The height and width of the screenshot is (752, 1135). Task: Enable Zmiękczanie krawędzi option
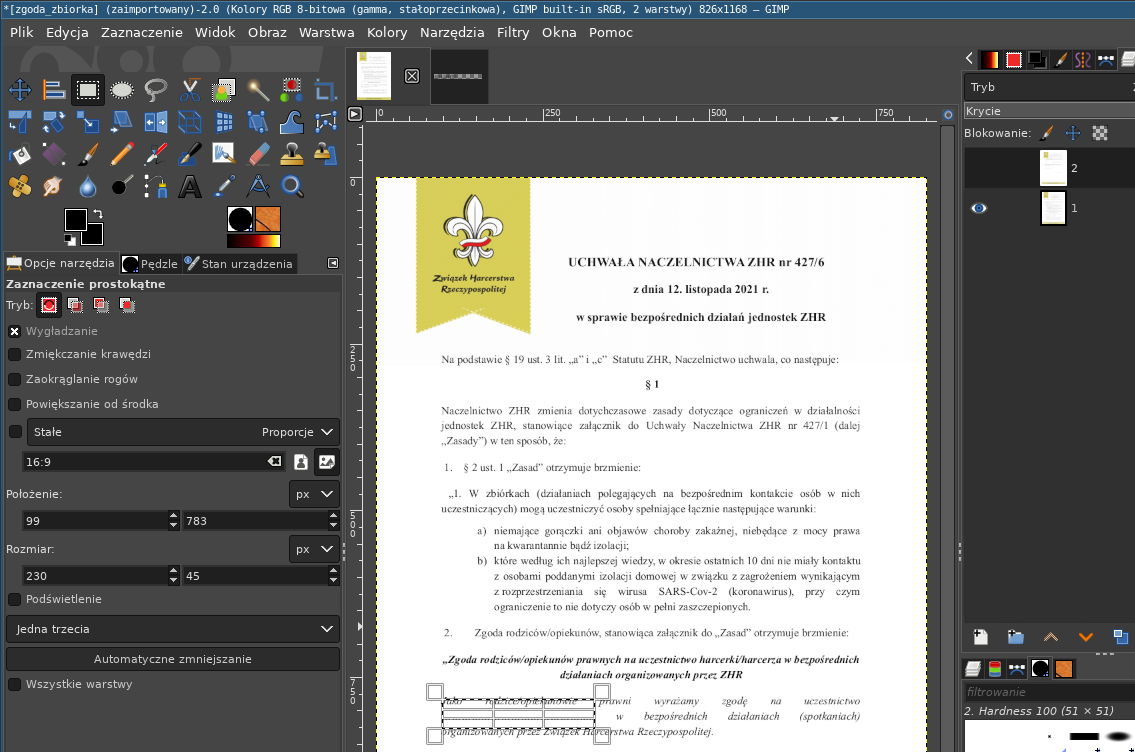click(14, 352)
